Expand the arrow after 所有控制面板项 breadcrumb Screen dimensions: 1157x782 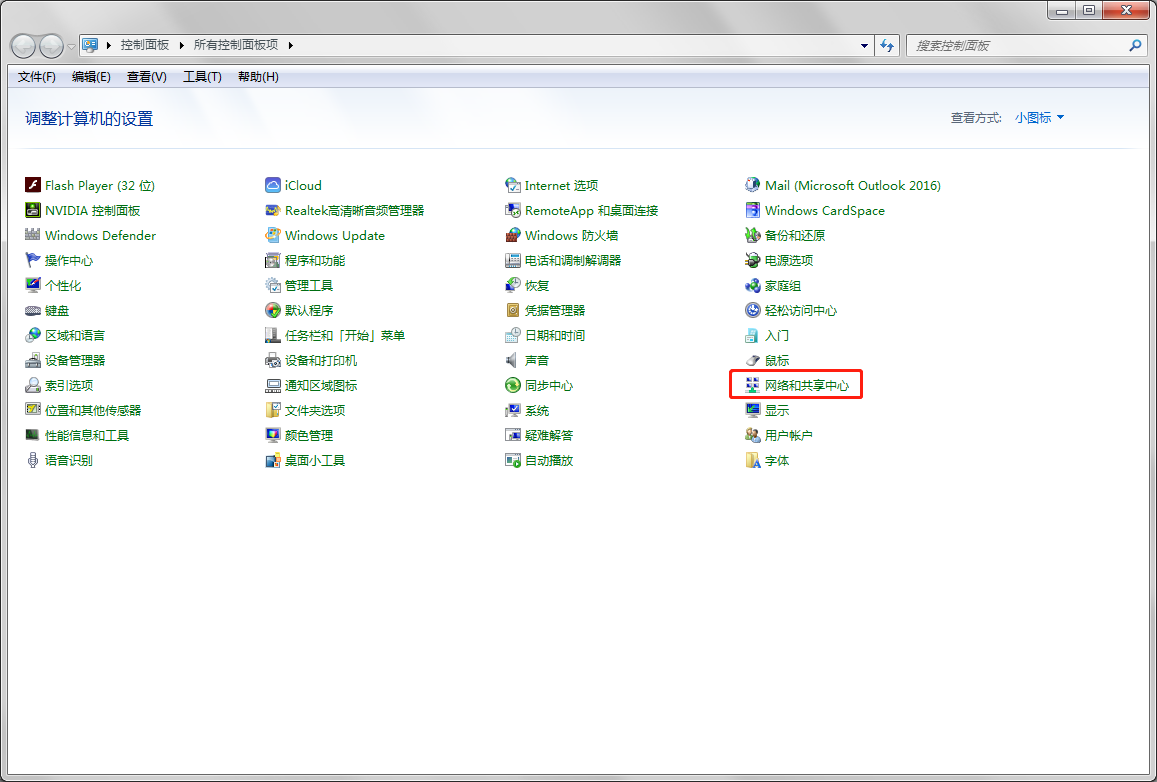291,45
